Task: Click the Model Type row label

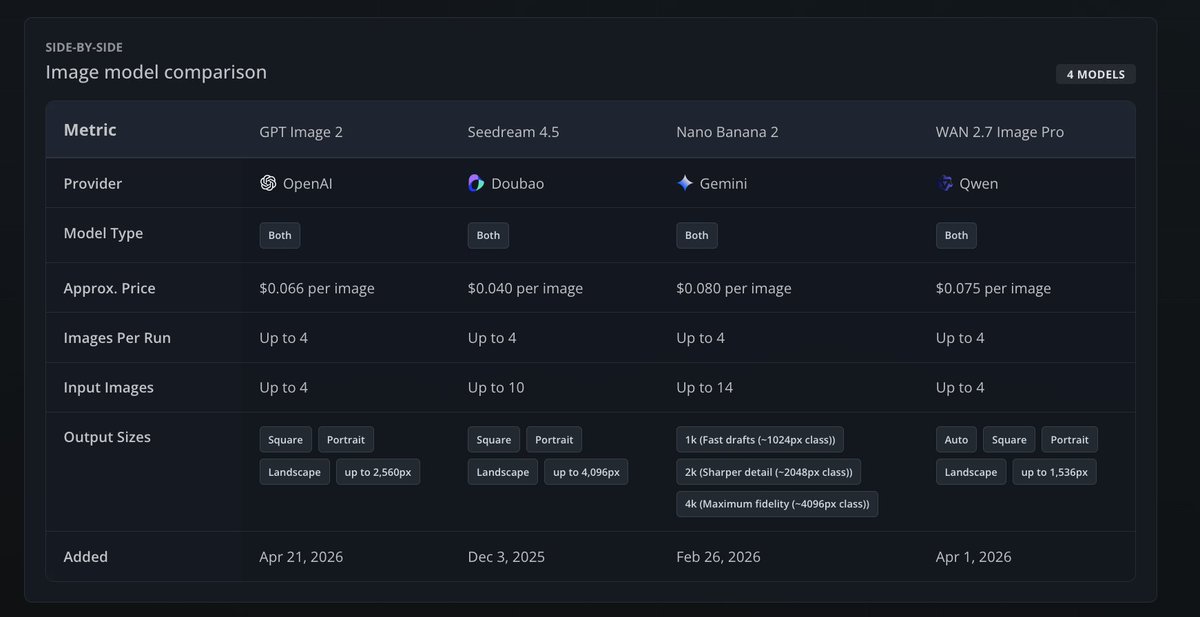Action: pyautogui.click(x=103, y=233)
